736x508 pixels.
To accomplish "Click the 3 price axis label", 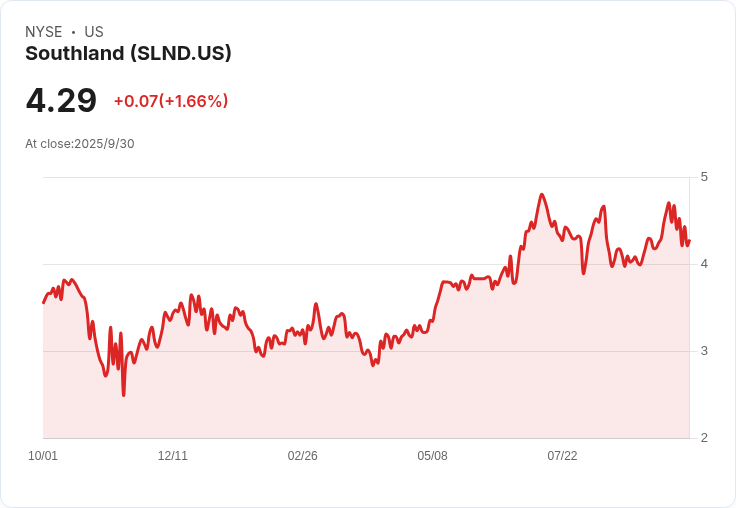I will coord(704,351).
